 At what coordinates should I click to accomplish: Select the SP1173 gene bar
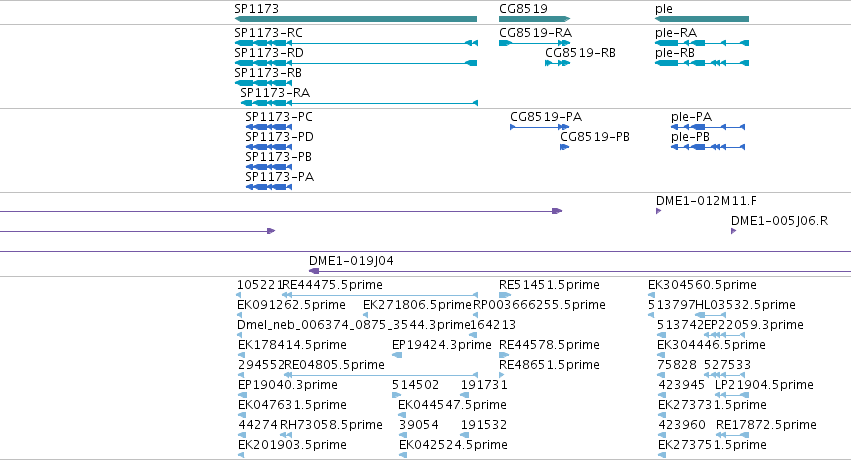[x=355, y=19]
